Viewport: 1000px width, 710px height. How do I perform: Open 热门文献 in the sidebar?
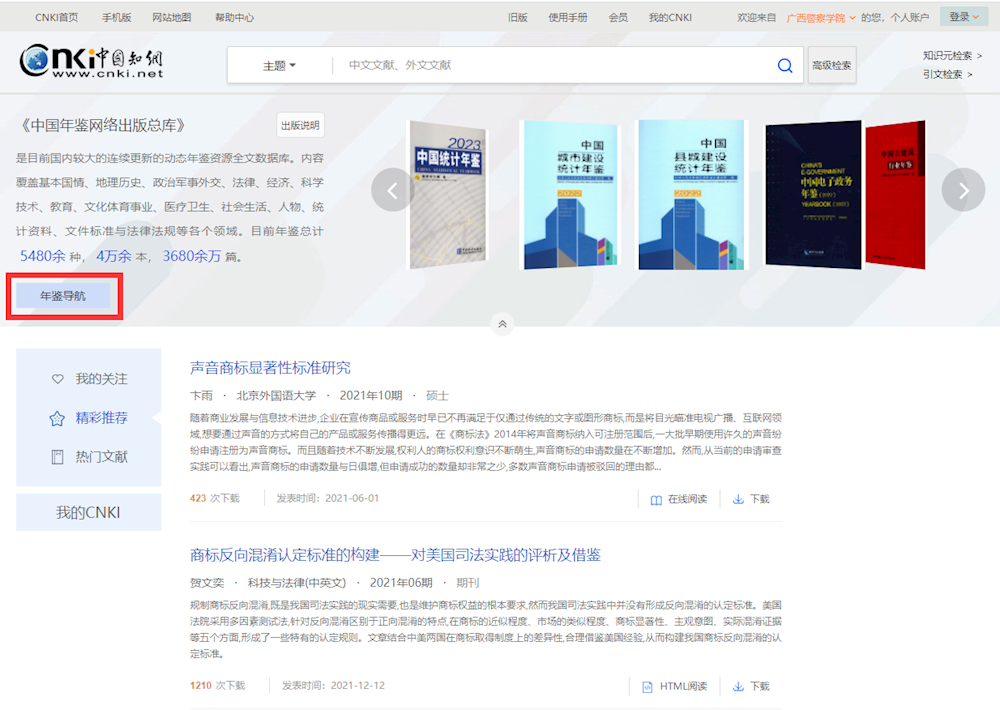[x=90, y=457]
